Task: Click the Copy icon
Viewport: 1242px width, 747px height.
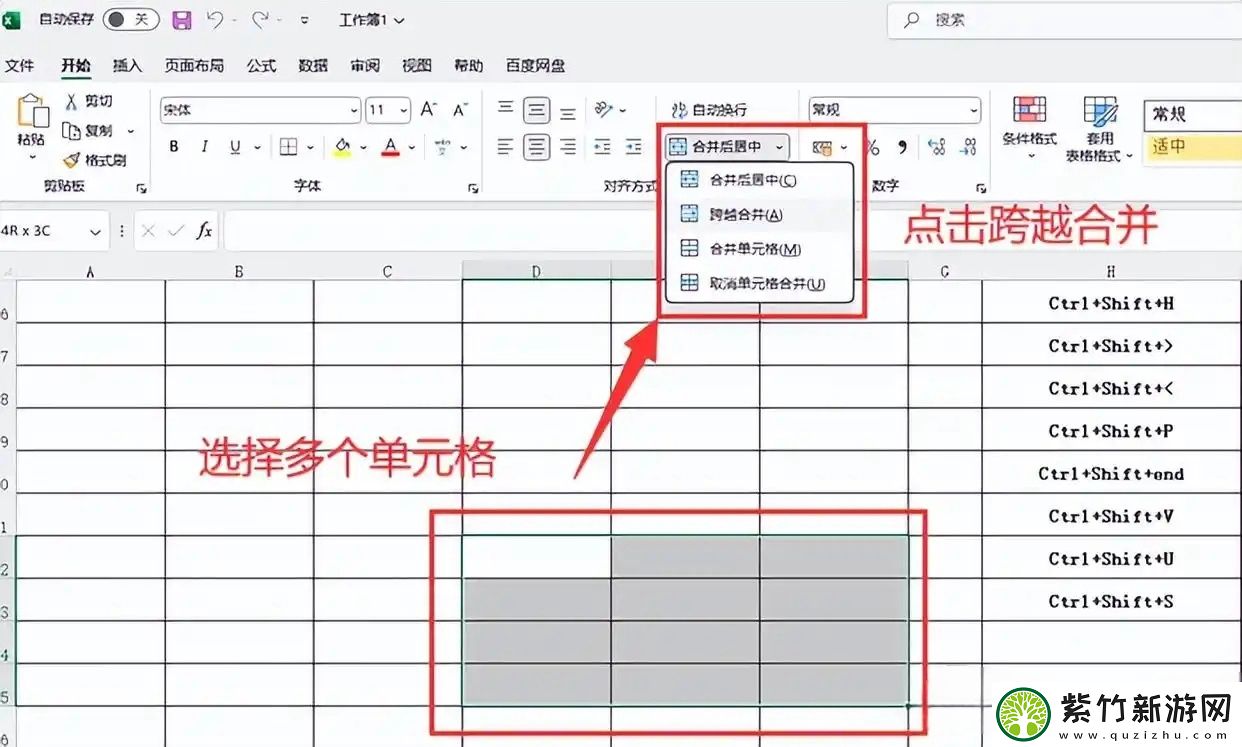Action: pyautogui.click(x=71, y=131)
